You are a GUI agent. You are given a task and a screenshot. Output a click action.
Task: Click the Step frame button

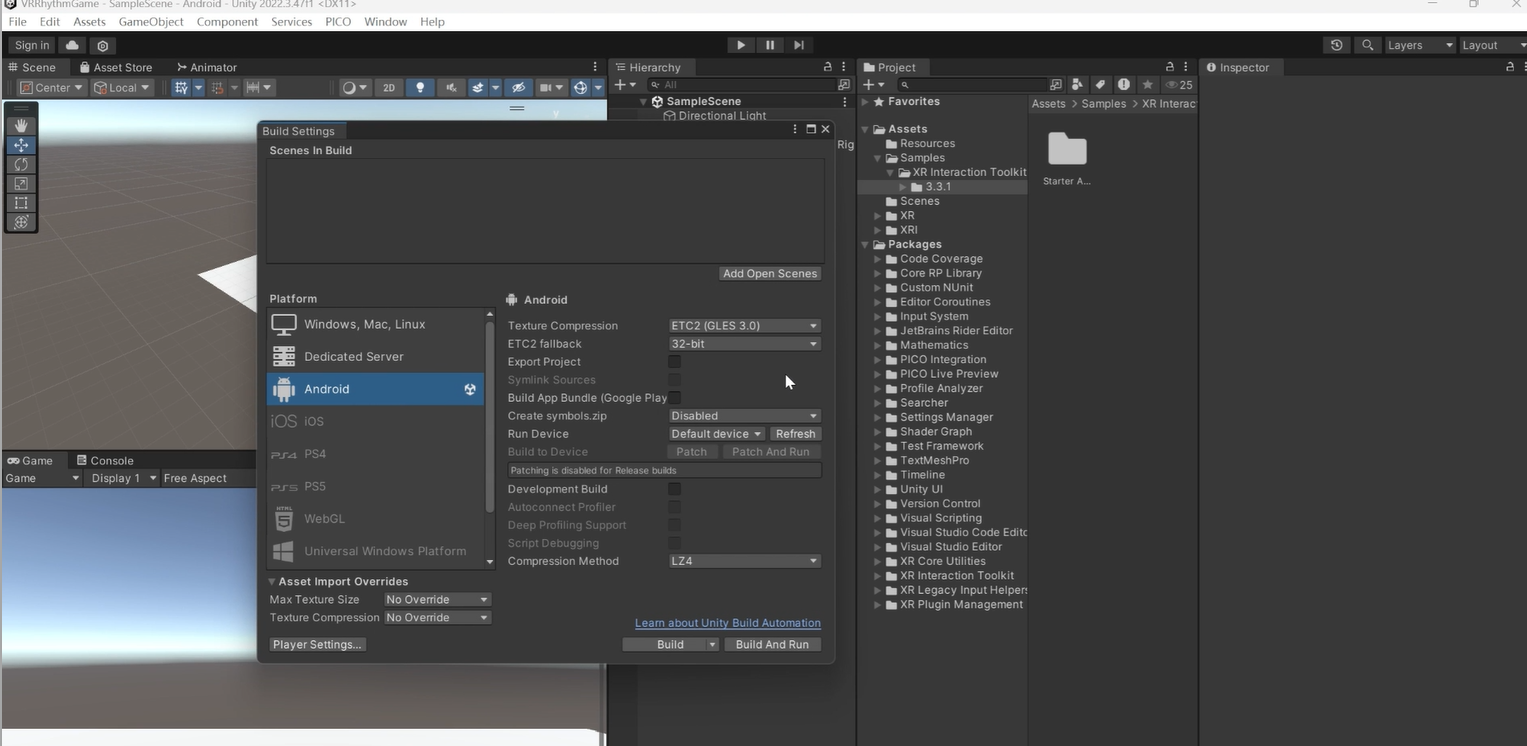point(799,45)
